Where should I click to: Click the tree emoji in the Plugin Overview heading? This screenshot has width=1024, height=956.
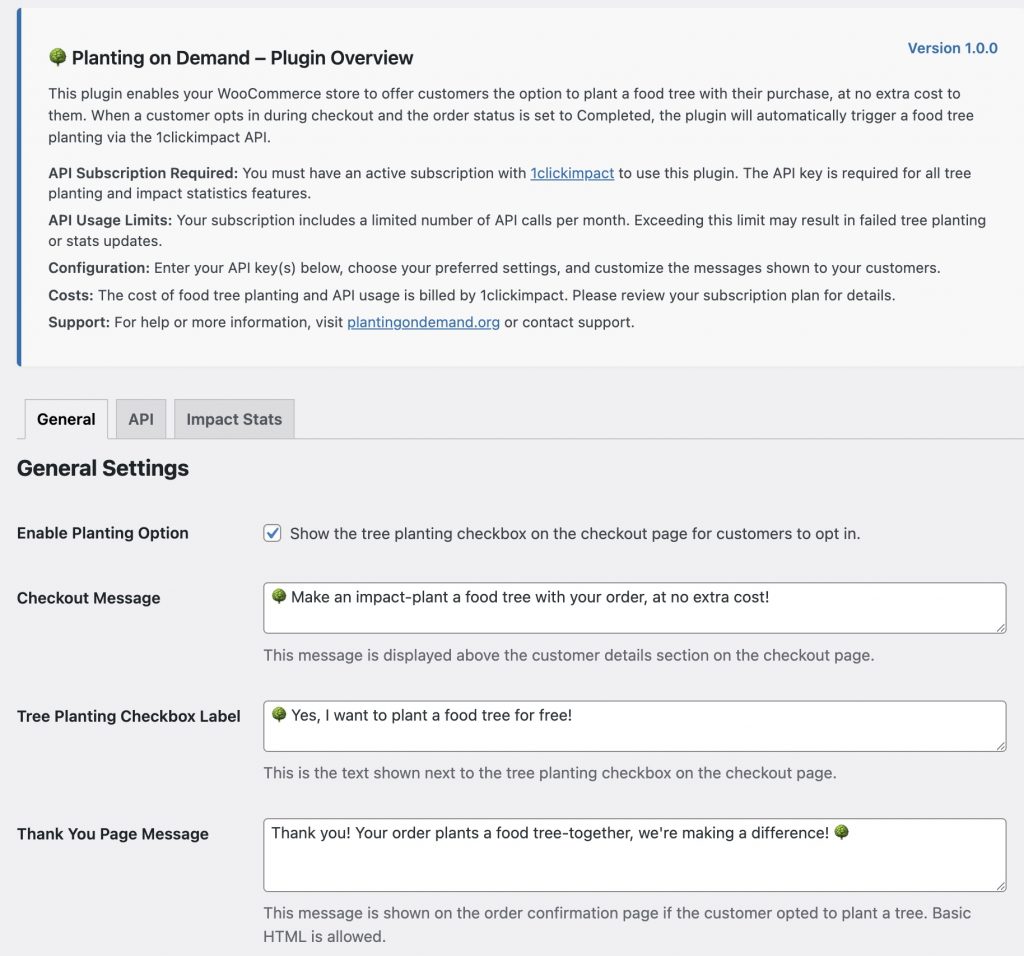pos(57,57)
